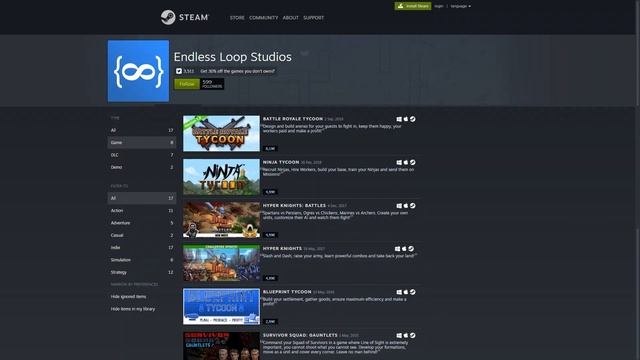Click the SteamOS icon on Battle Royale Tycoon row
Screen dimensions: 640x360
click(x=413, y=119)
